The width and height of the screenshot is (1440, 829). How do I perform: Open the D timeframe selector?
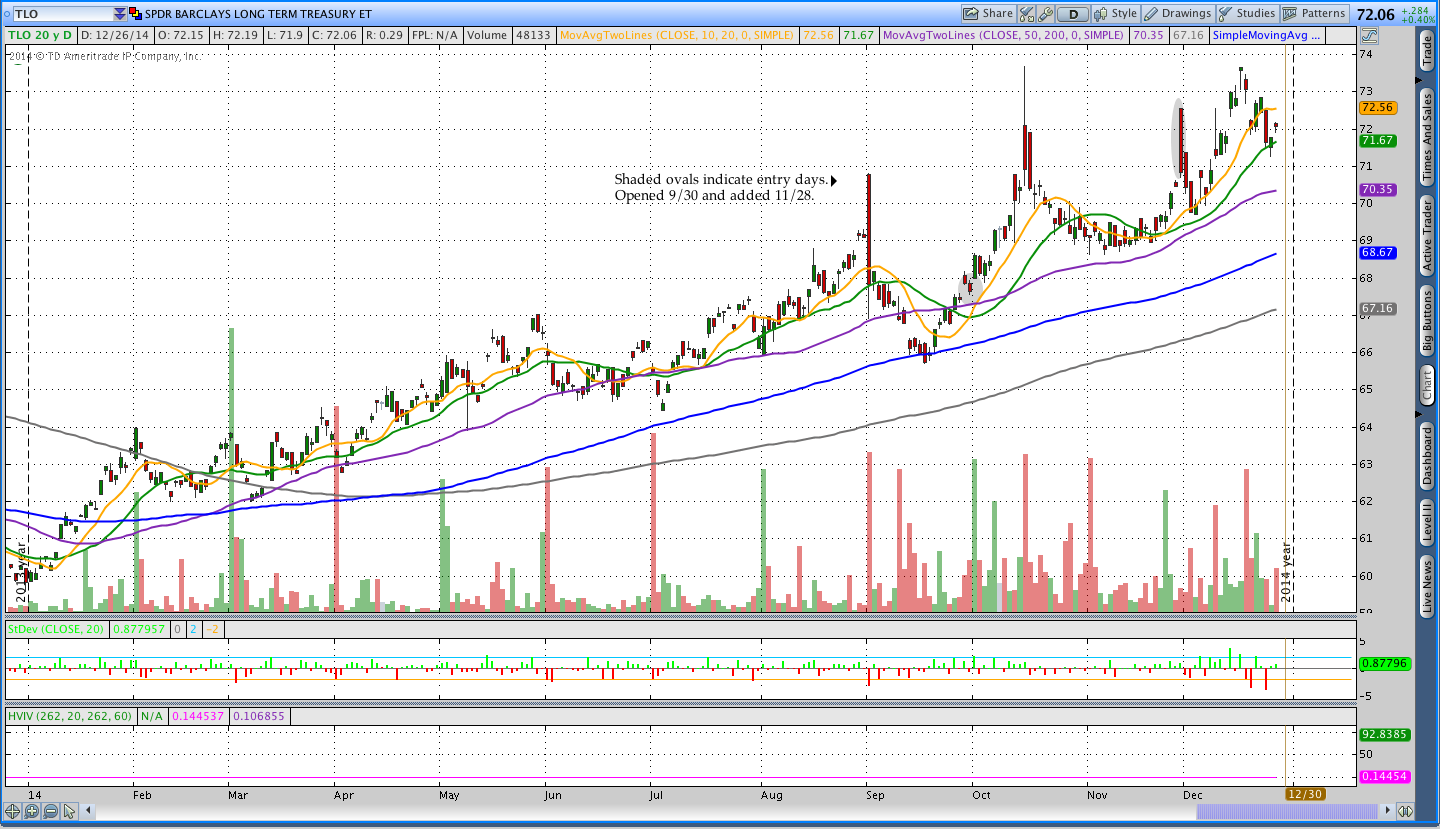coord(1073,14)
